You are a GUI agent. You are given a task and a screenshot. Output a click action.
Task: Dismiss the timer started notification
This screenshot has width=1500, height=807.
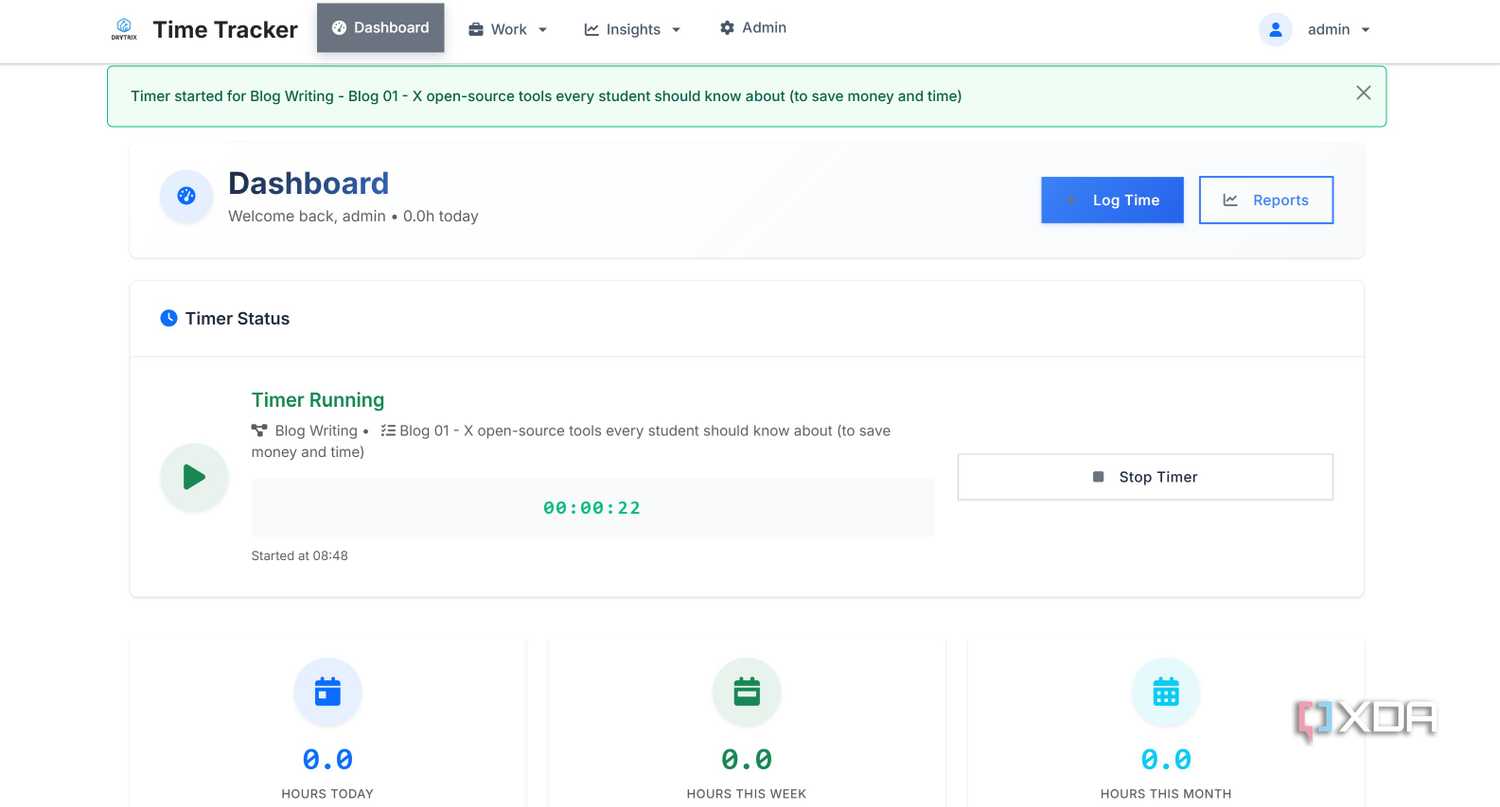(1363, 93)
